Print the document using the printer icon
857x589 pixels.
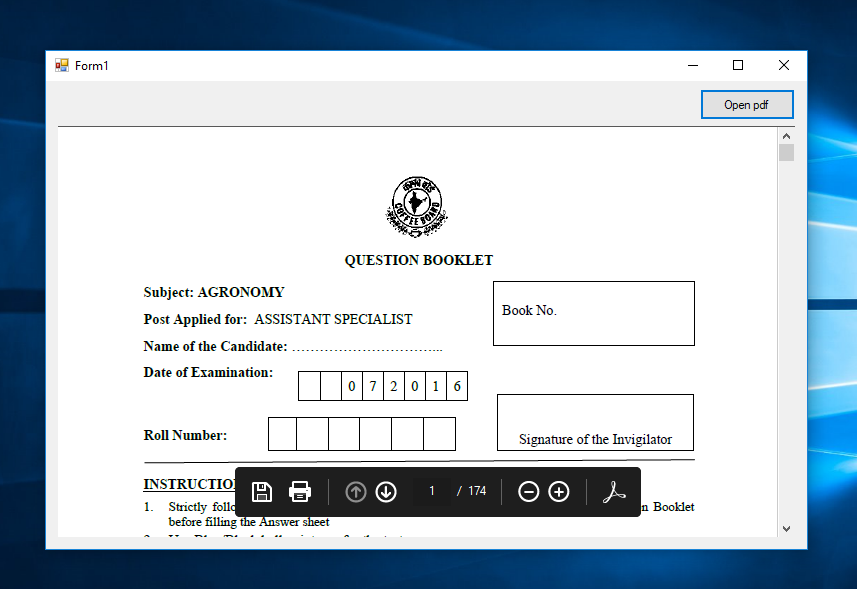point(300,492)
